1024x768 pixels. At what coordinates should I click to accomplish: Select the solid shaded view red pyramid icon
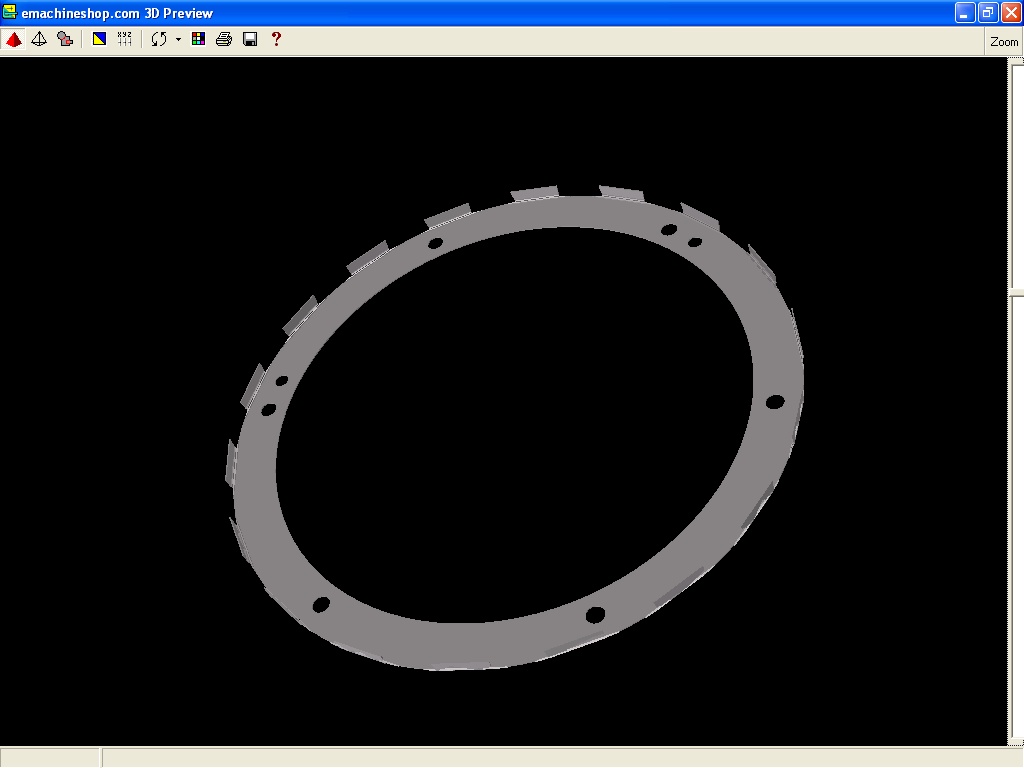click(x=14, y=39)
